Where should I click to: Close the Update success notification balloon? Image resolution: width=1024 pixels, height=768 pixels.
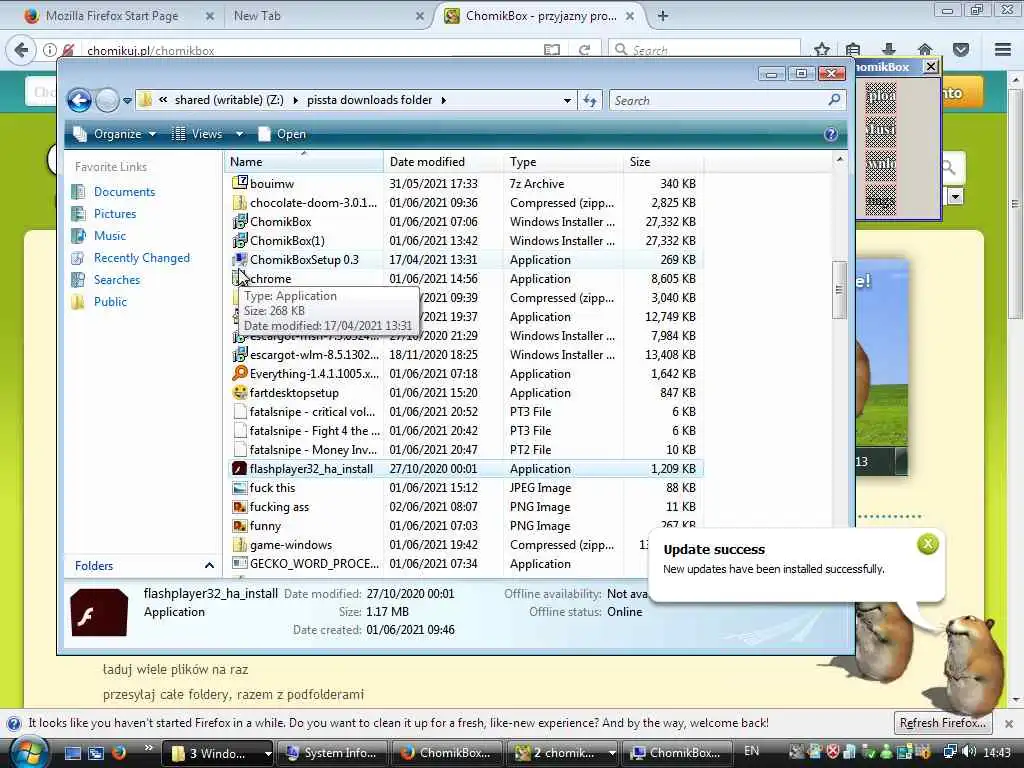point(927,544)
